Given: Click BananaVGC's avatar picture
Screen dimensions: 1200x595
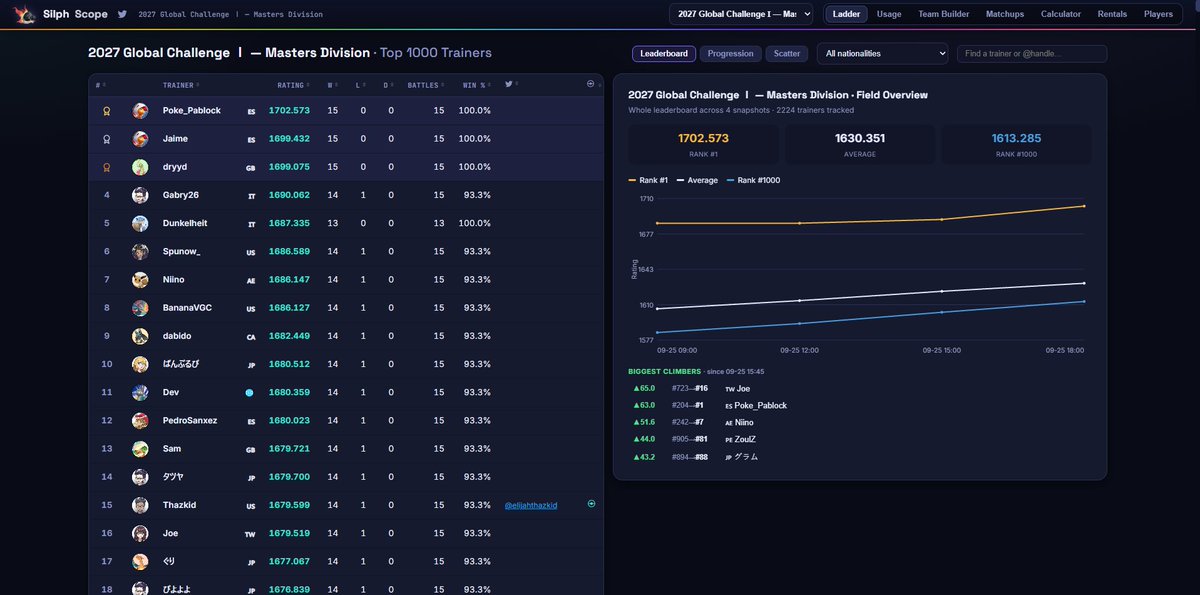Looking at the screenshot, I should click(x=141, y=308).
